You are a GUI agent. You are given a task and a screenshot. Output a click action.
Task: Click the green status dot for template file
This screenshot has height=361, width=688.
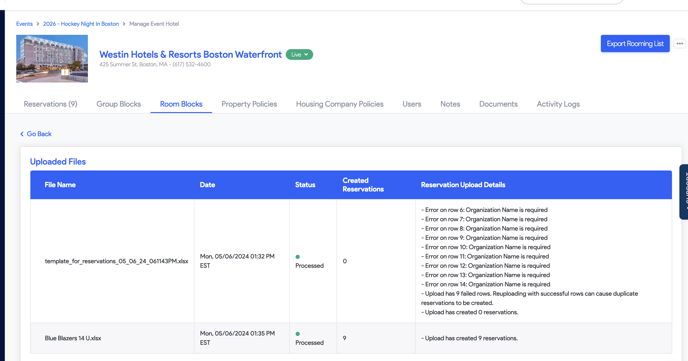297,257
